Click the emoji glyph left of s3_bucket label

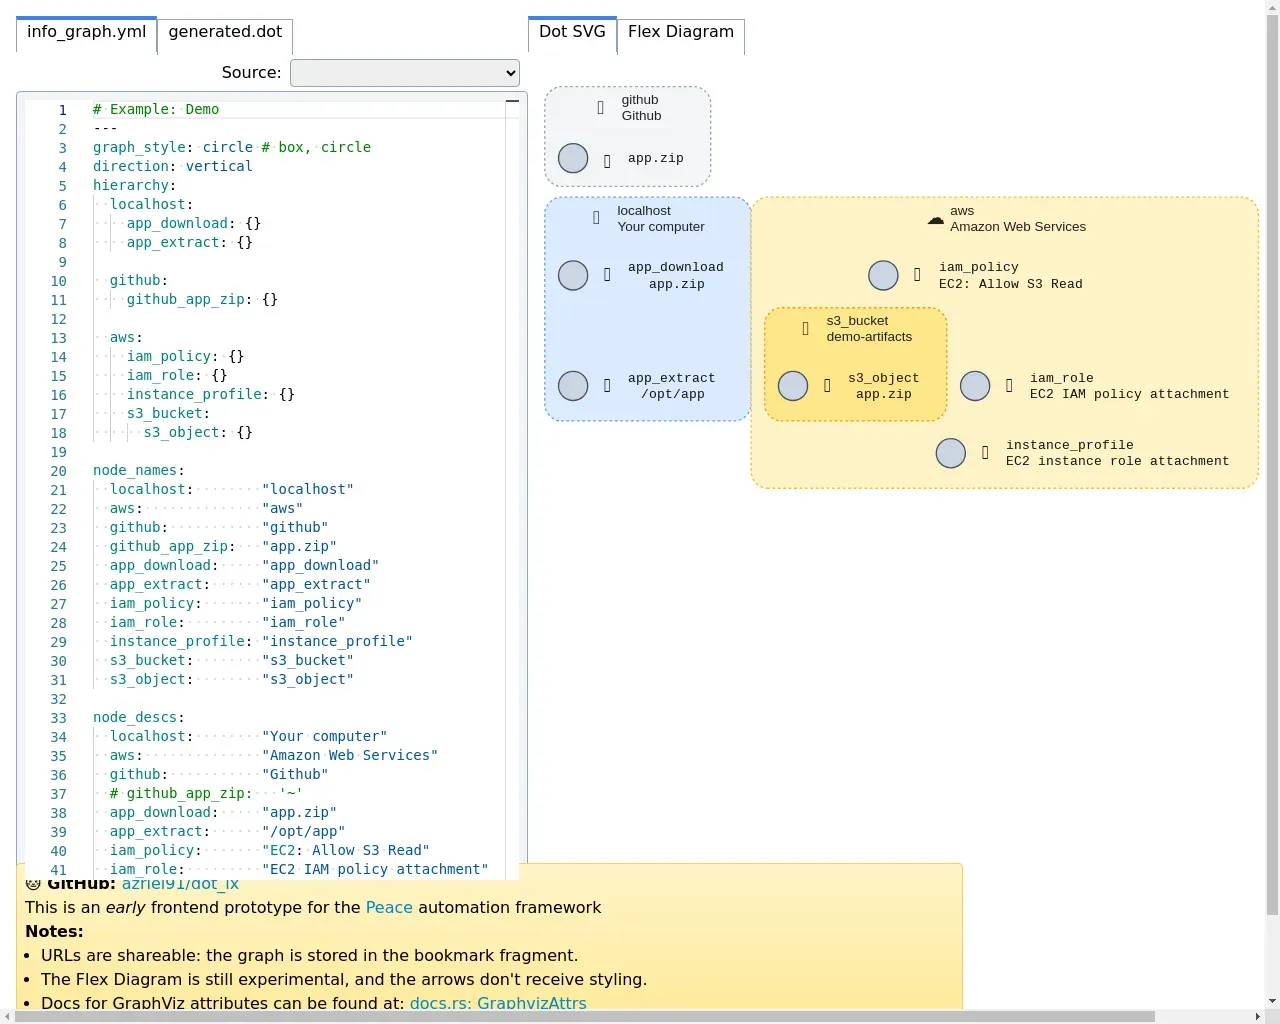805,328
